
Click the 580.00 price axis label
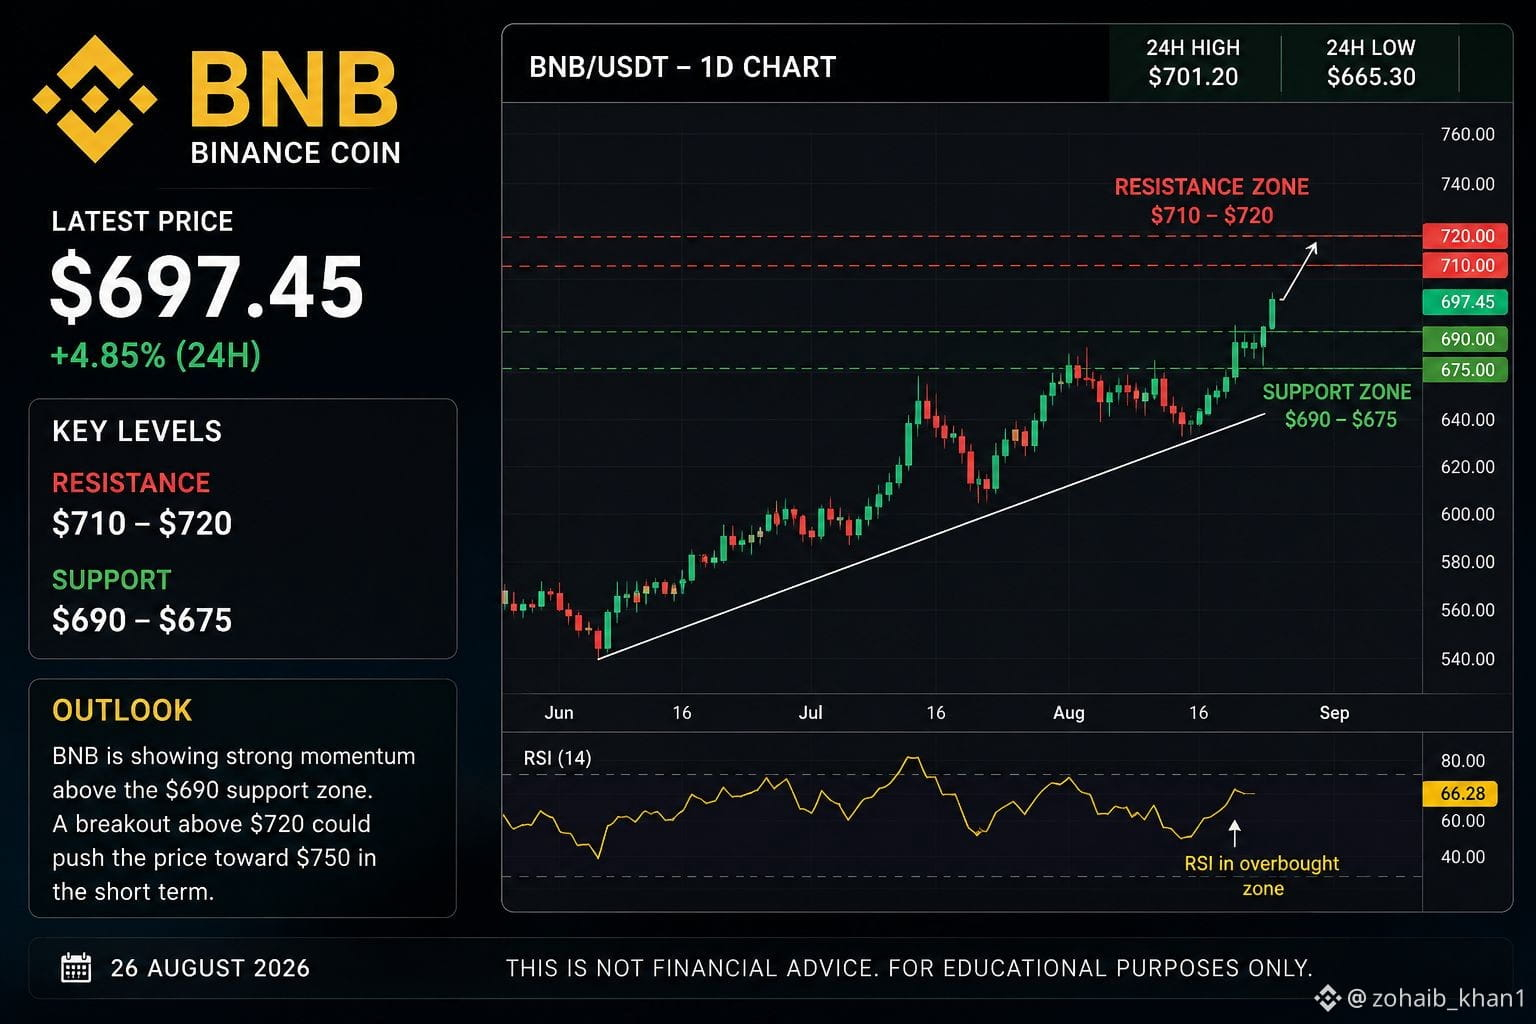(x=1468, y=562)
